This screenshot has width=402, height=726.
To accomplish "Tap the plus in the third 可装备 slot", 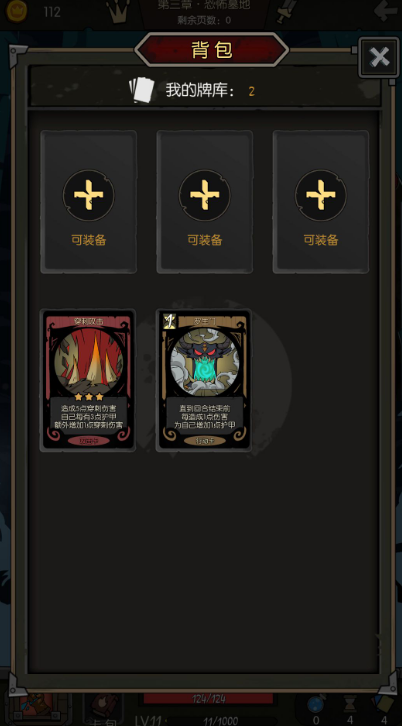I will coord(321,195).
